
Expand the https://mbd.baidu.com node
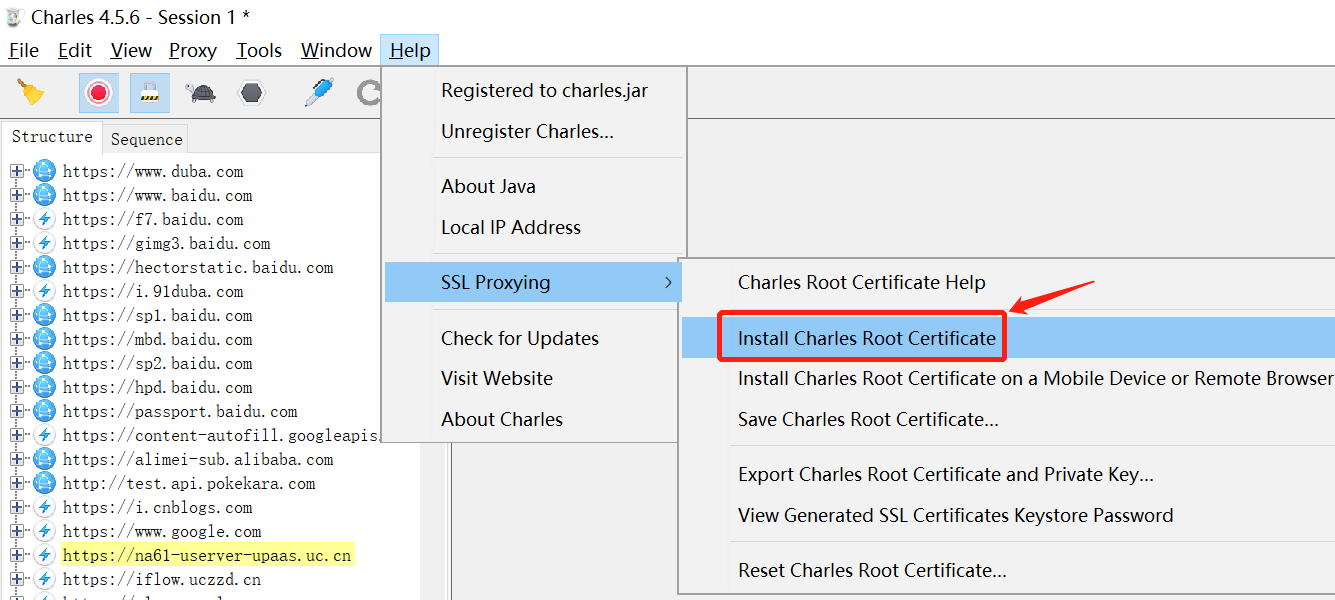[17, 339]
